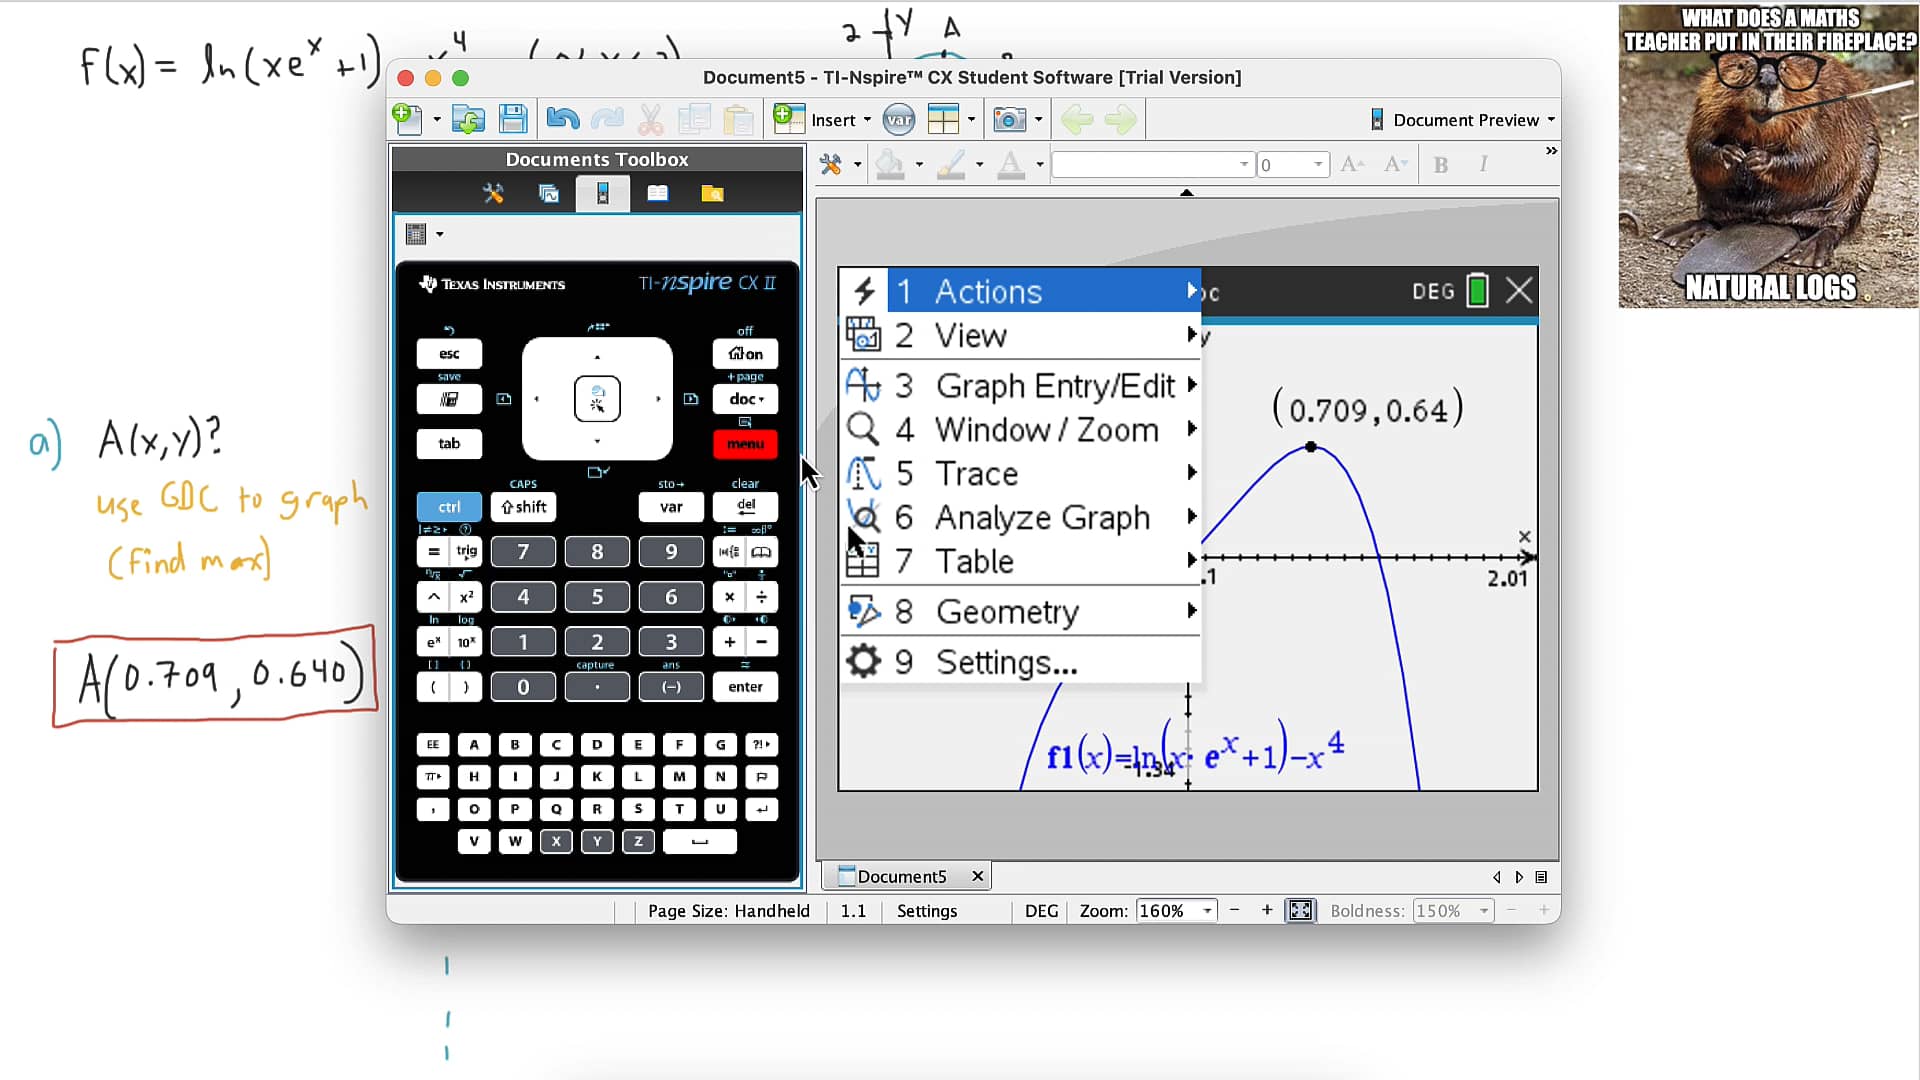Screen dimensions: 1920x1080
Task: Select the Document Tools wrench icon
Action: point(493,193)
